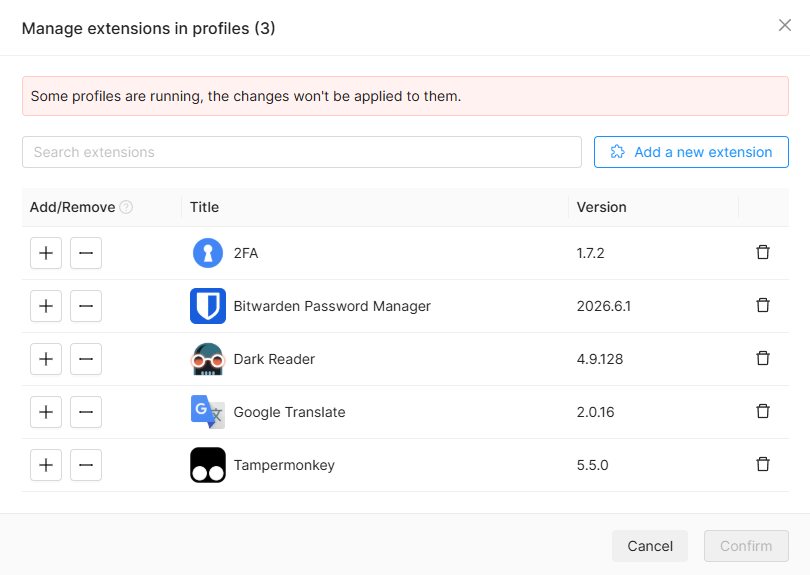Select the Tampermonkey title

(284, 465)
